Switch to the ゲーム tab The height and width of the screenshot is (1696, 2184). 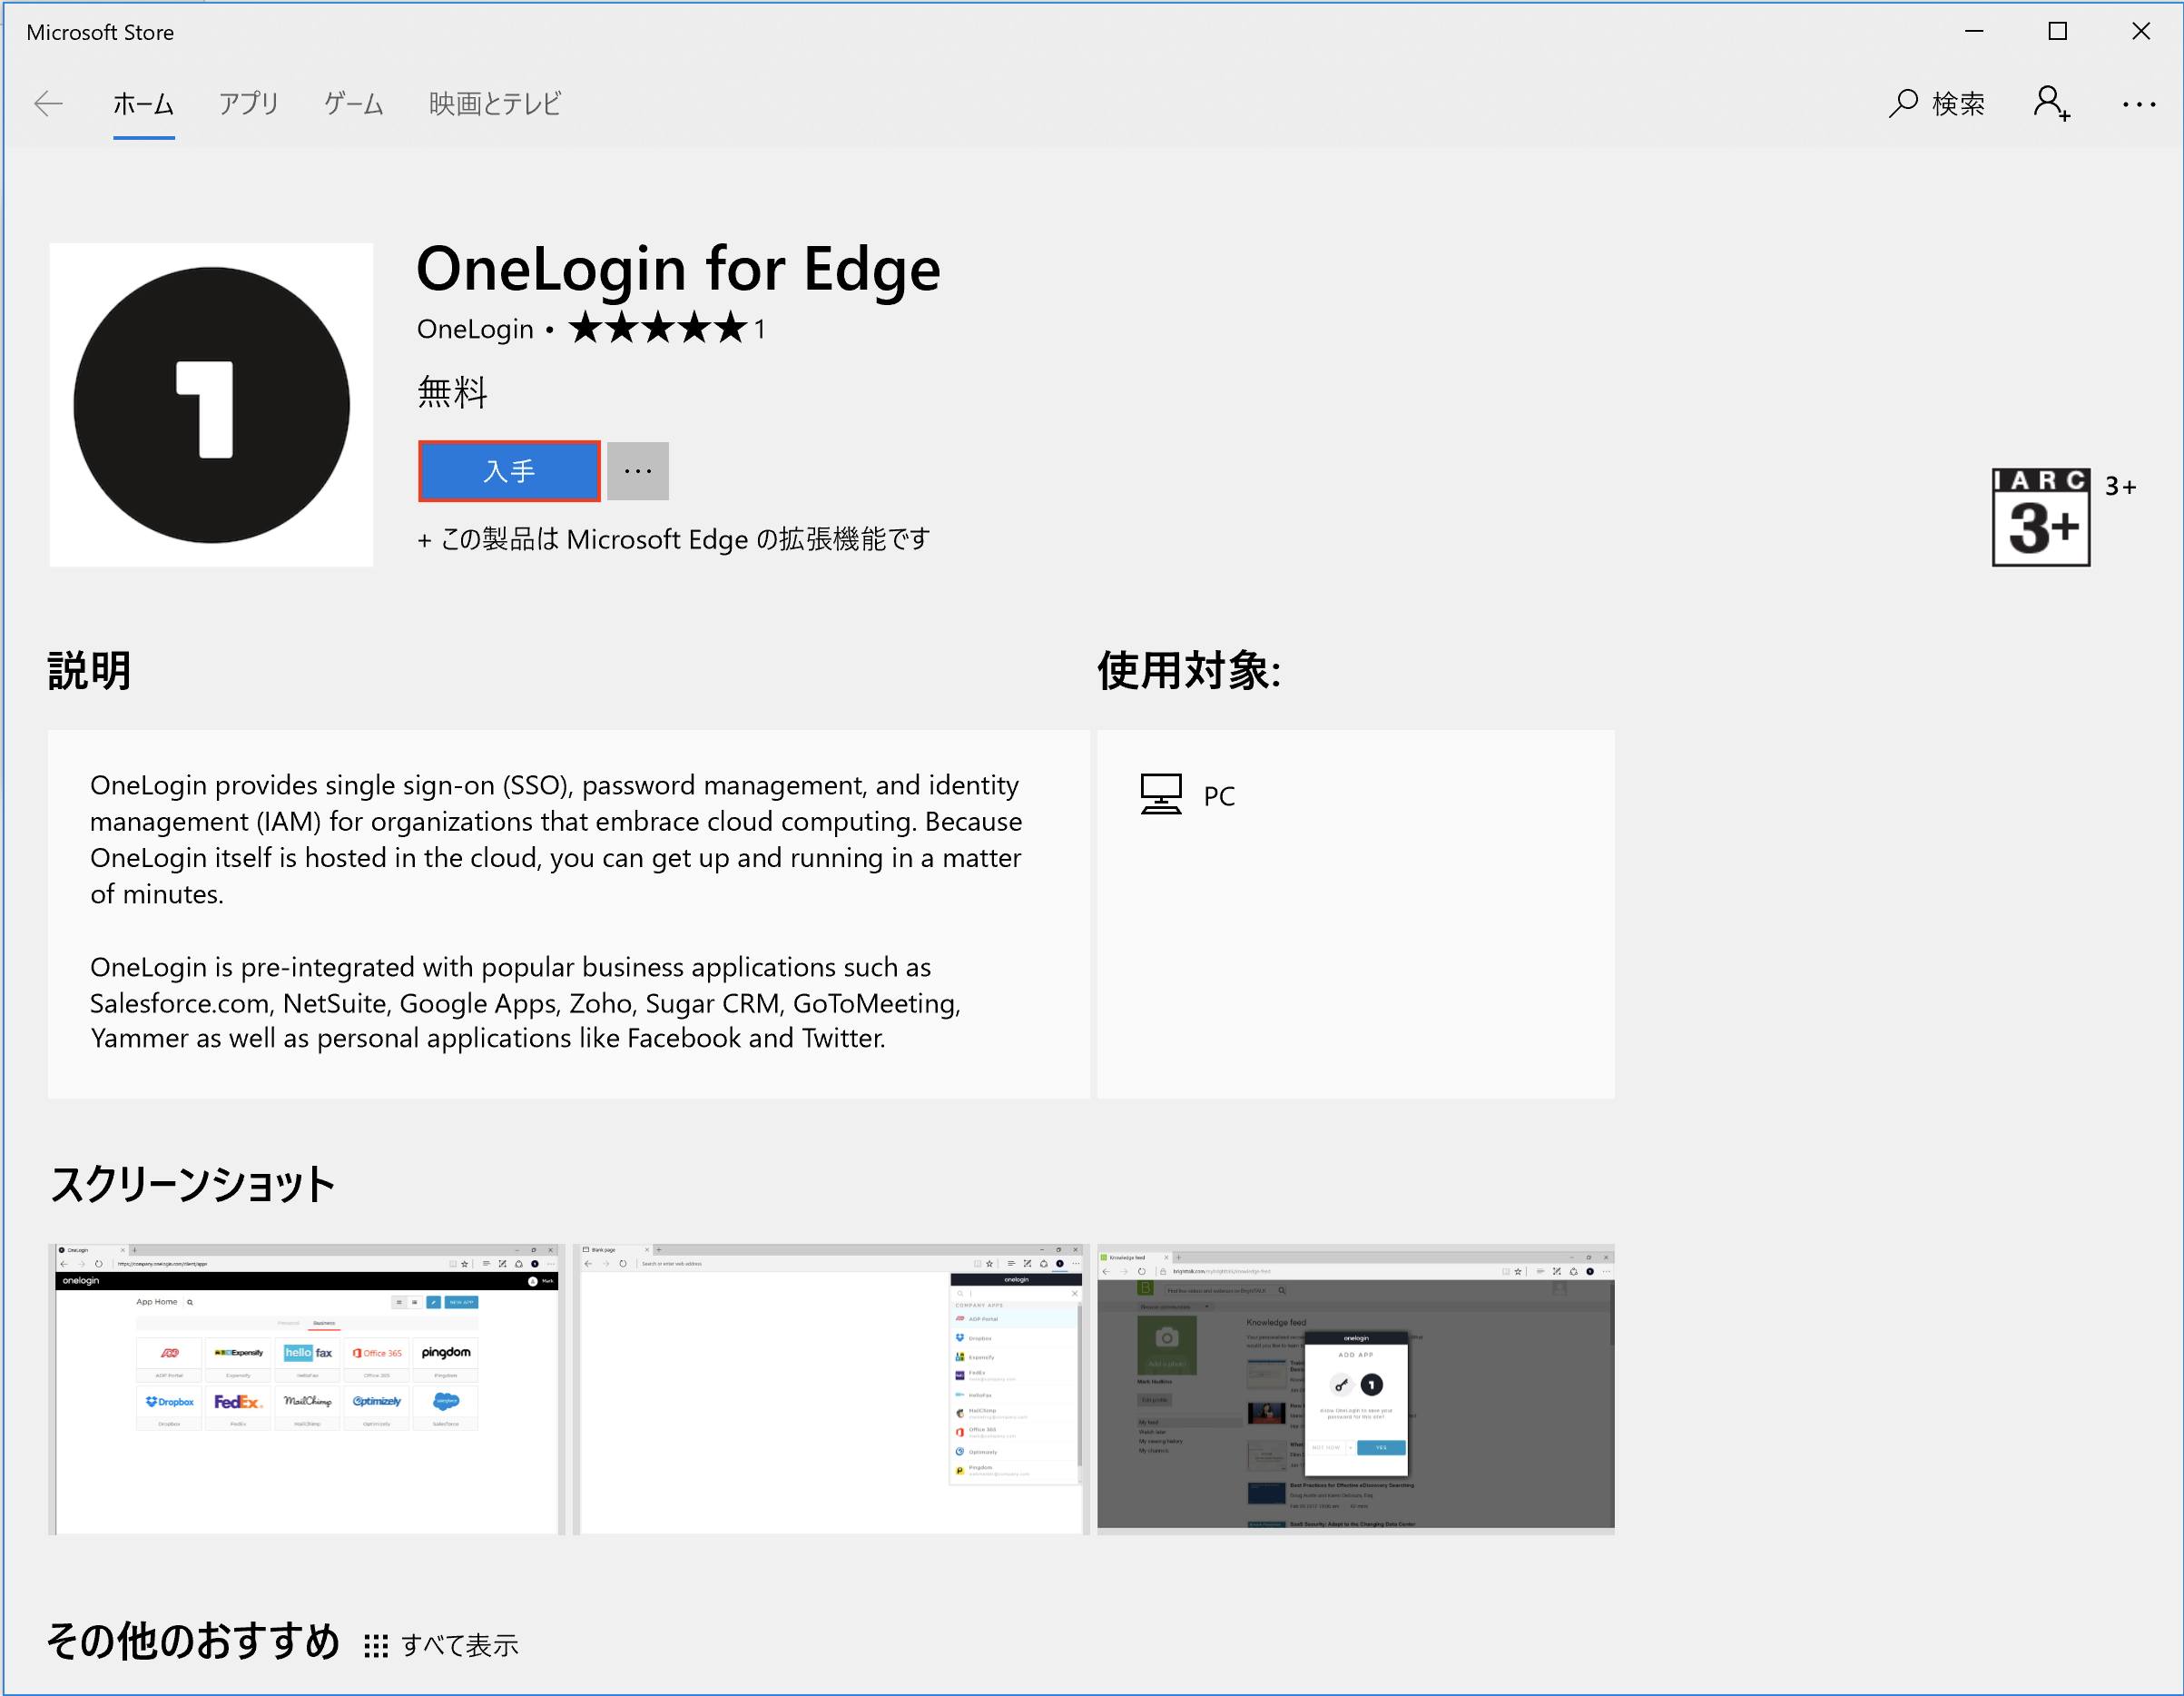click(353, 104)
